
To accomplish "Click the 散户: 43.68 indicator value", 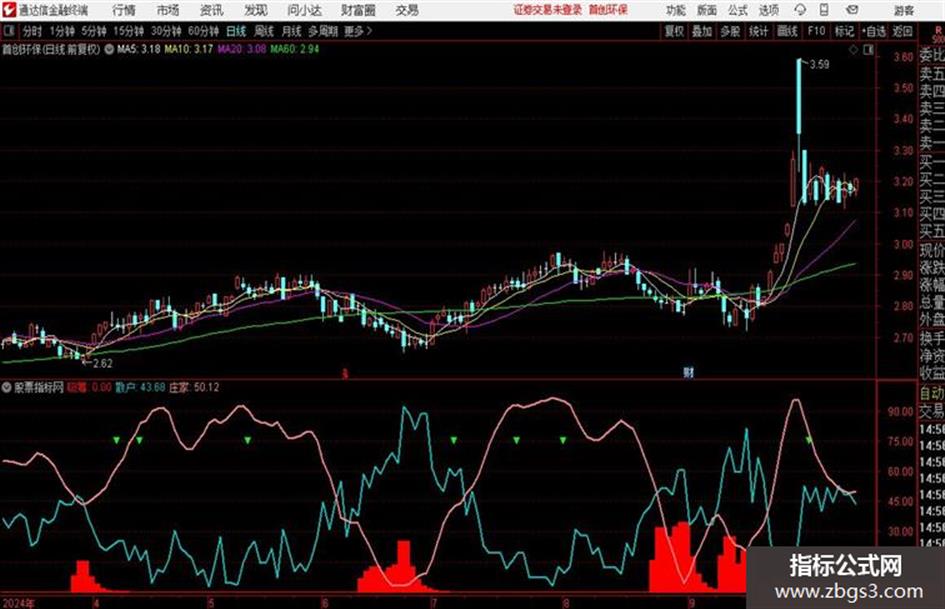I will (x=140, y=387).
